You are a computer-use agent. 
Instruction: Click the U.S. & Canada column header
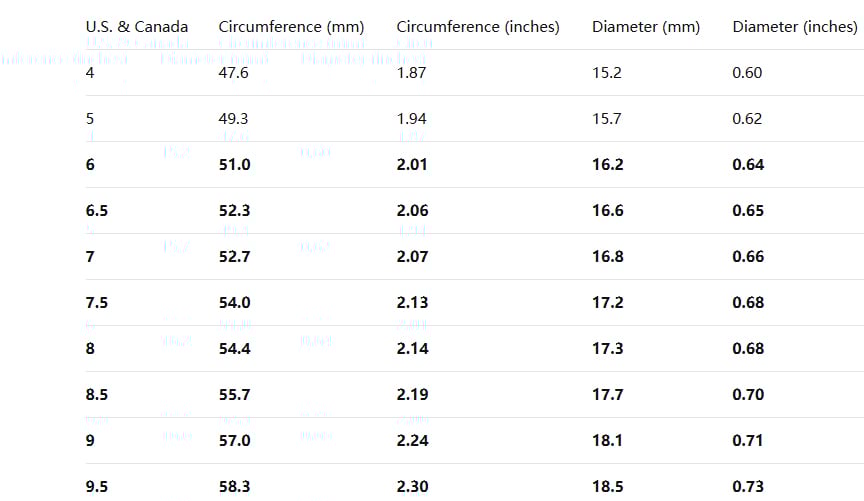(137, 27)
